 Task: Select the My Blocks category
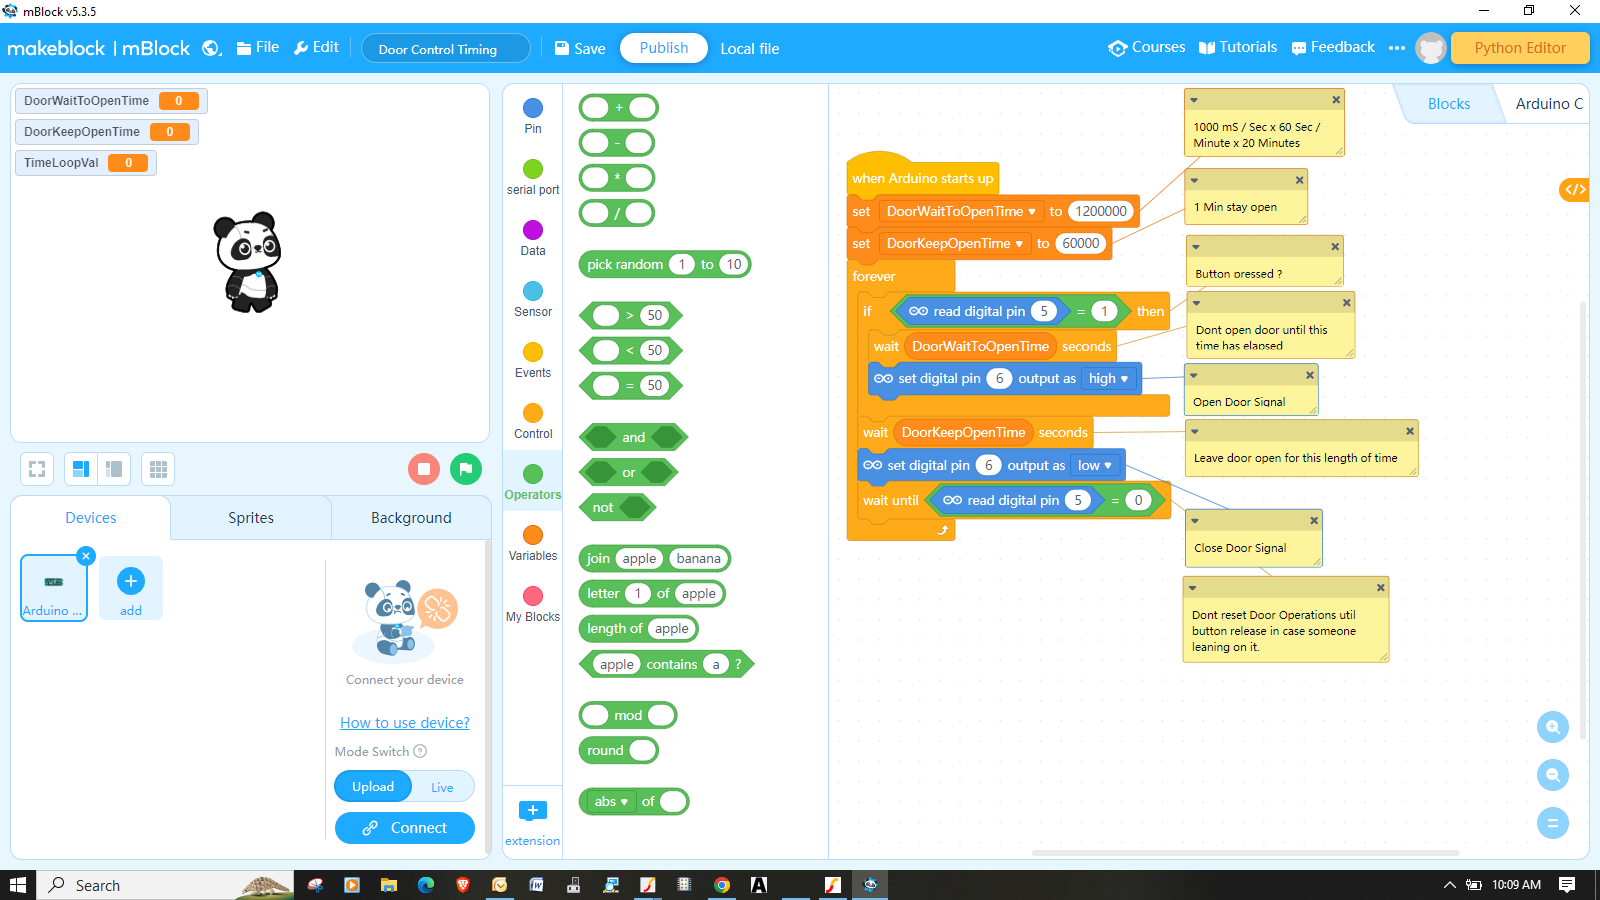[x=533, y=604]
